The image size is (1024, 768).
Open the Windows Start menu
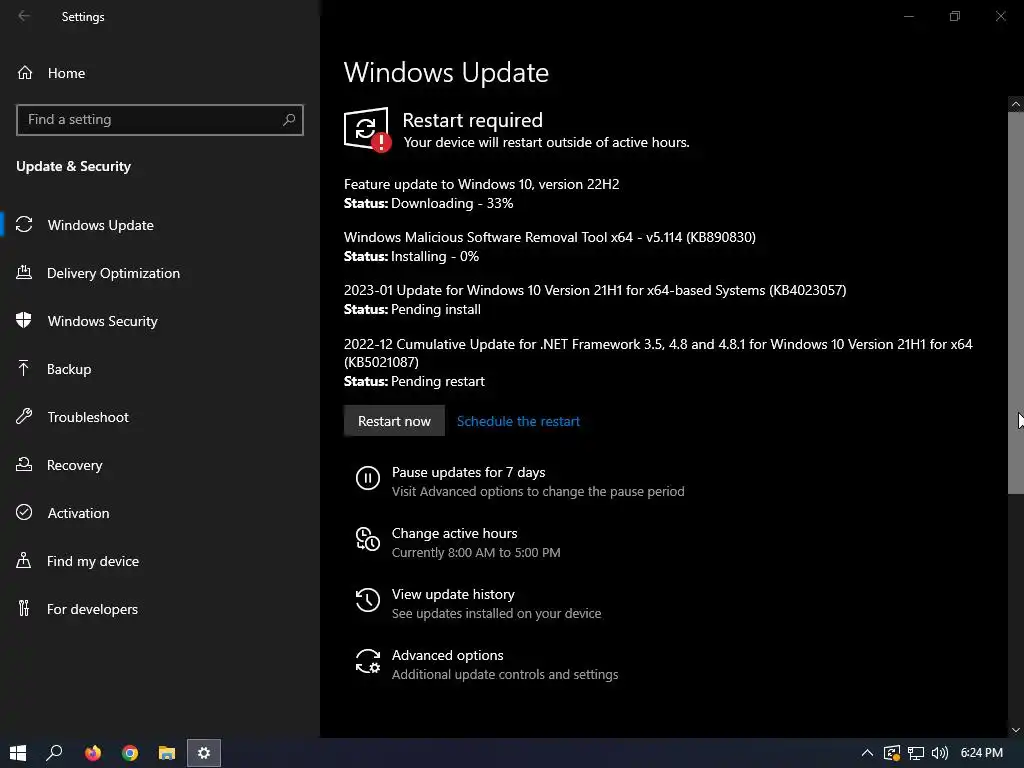click(x=18, y=753)
